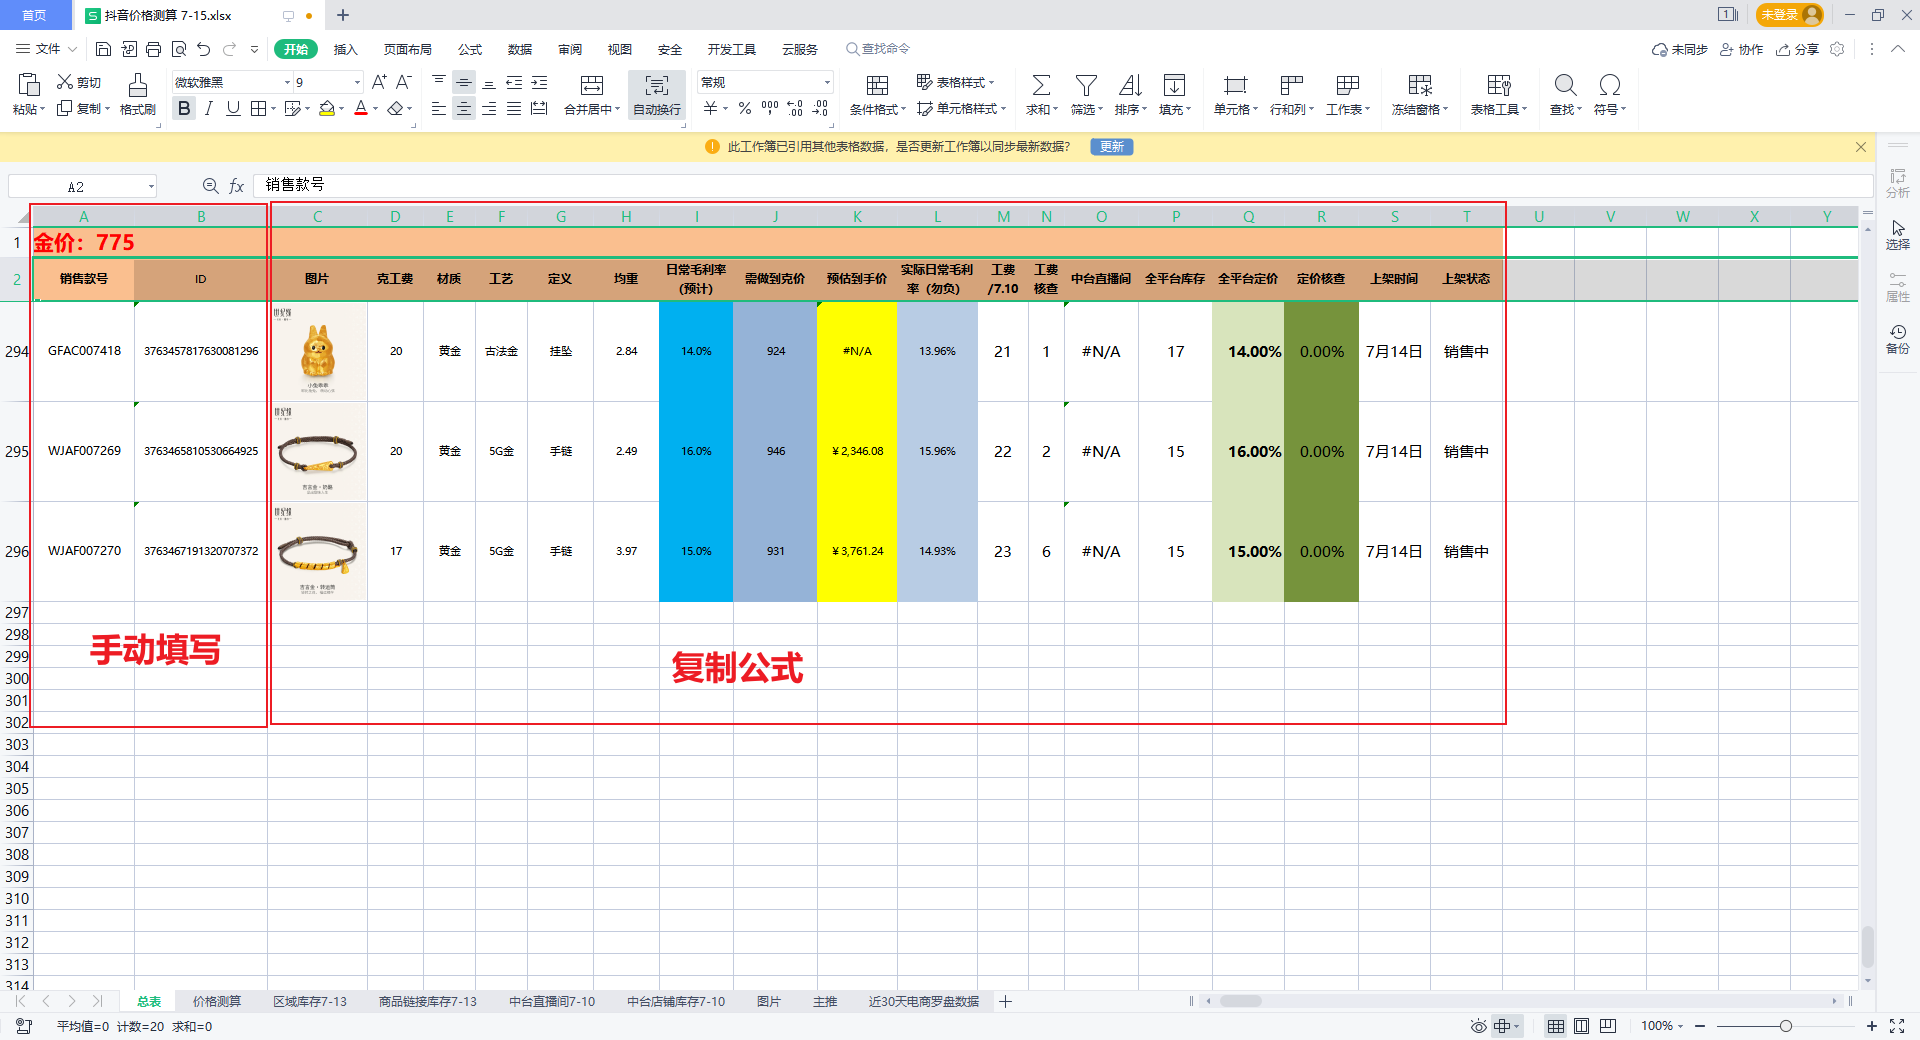Click the Freeze Panes (冻结窗格) icon

click(1419, 85)
